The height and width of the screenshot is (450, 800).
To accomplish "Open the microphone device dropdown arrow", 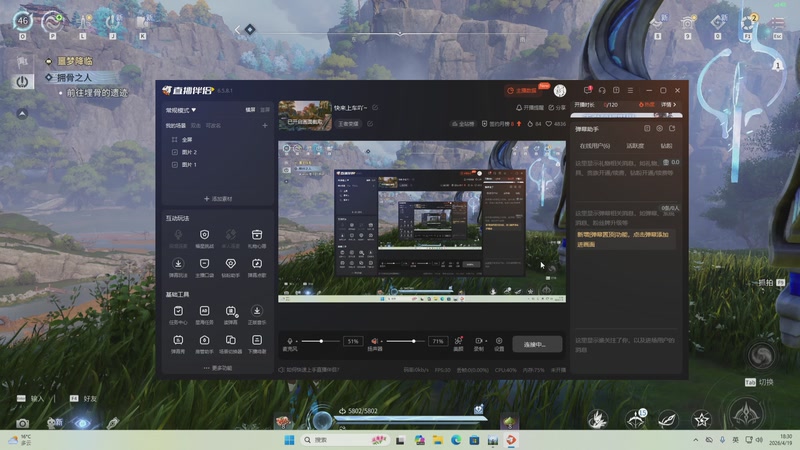I will click(296, 341).
